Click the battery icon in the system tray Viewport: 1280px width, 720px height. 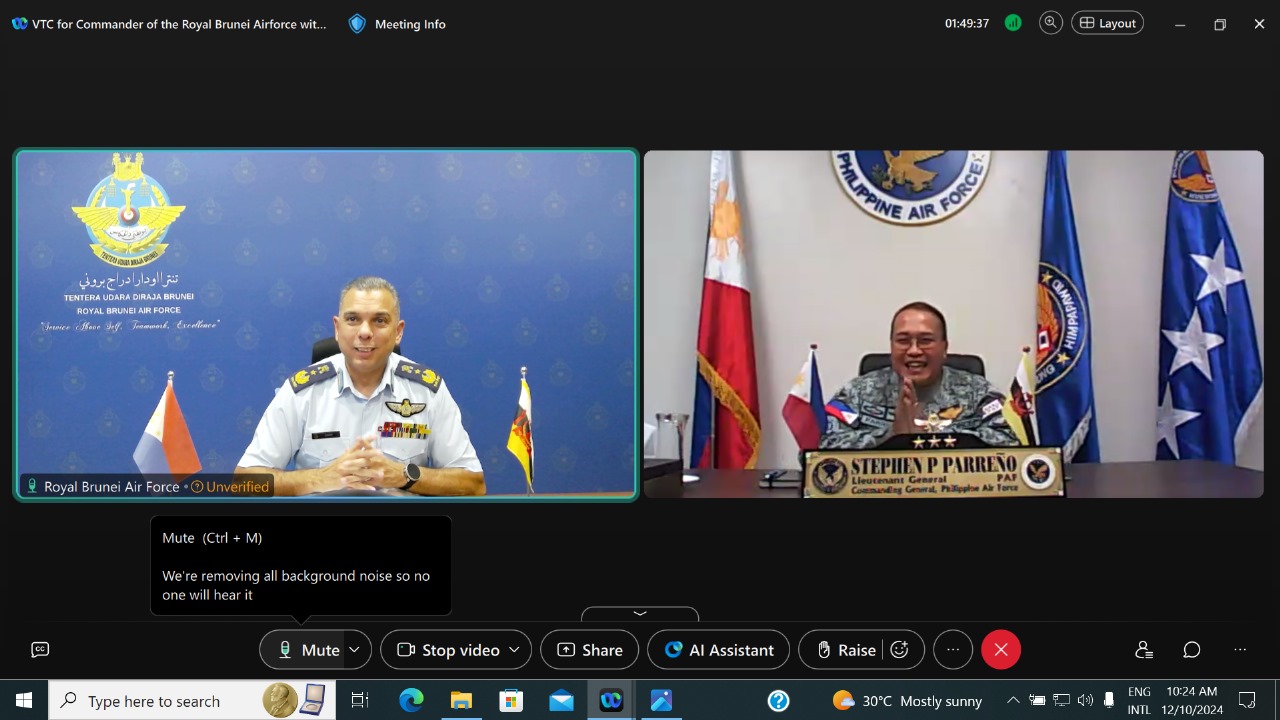[1037, 701]
